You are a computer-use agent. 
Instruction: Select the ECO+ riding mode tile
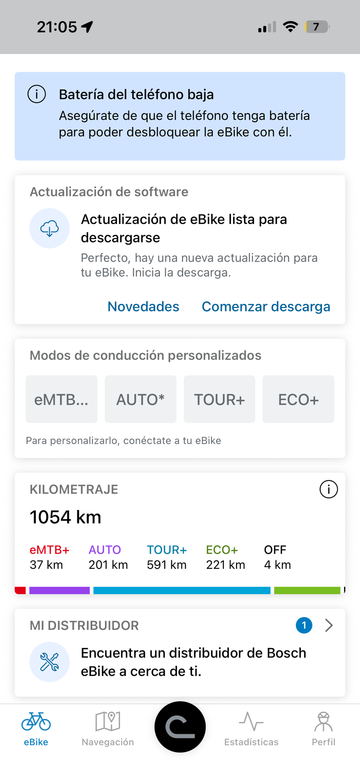298,399
